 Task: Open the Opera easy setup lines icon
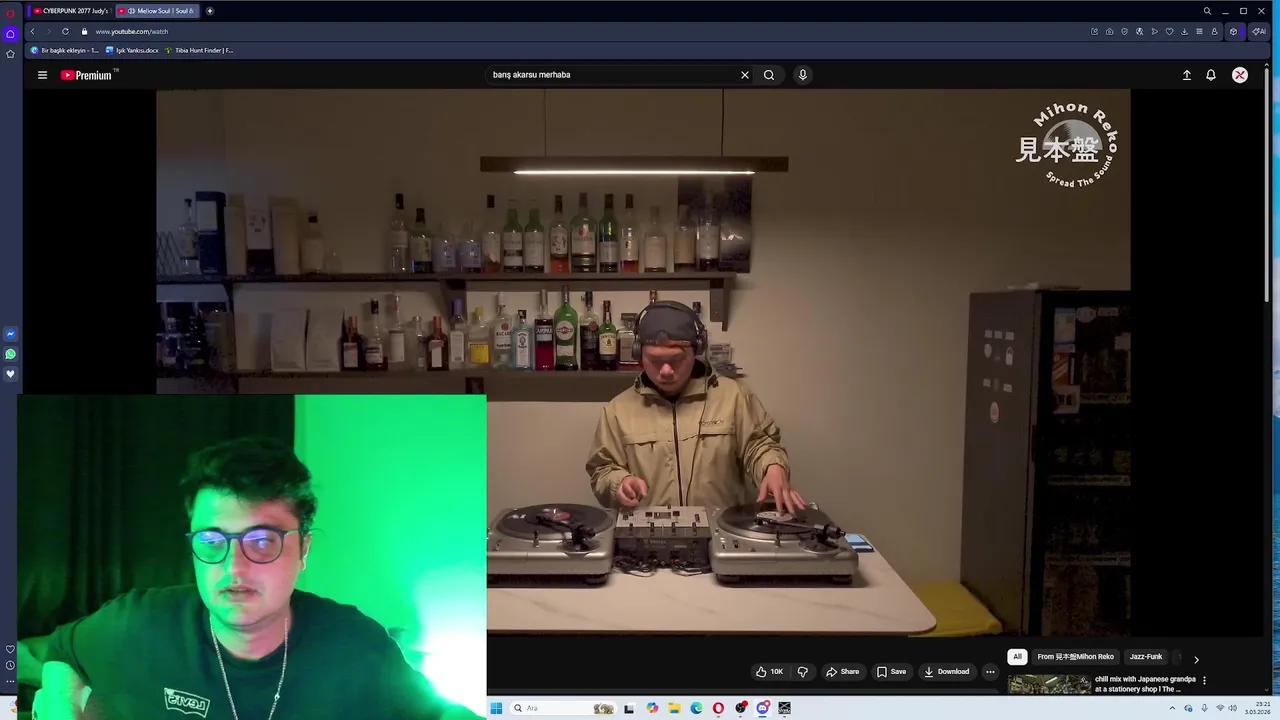pos(1199,31)
